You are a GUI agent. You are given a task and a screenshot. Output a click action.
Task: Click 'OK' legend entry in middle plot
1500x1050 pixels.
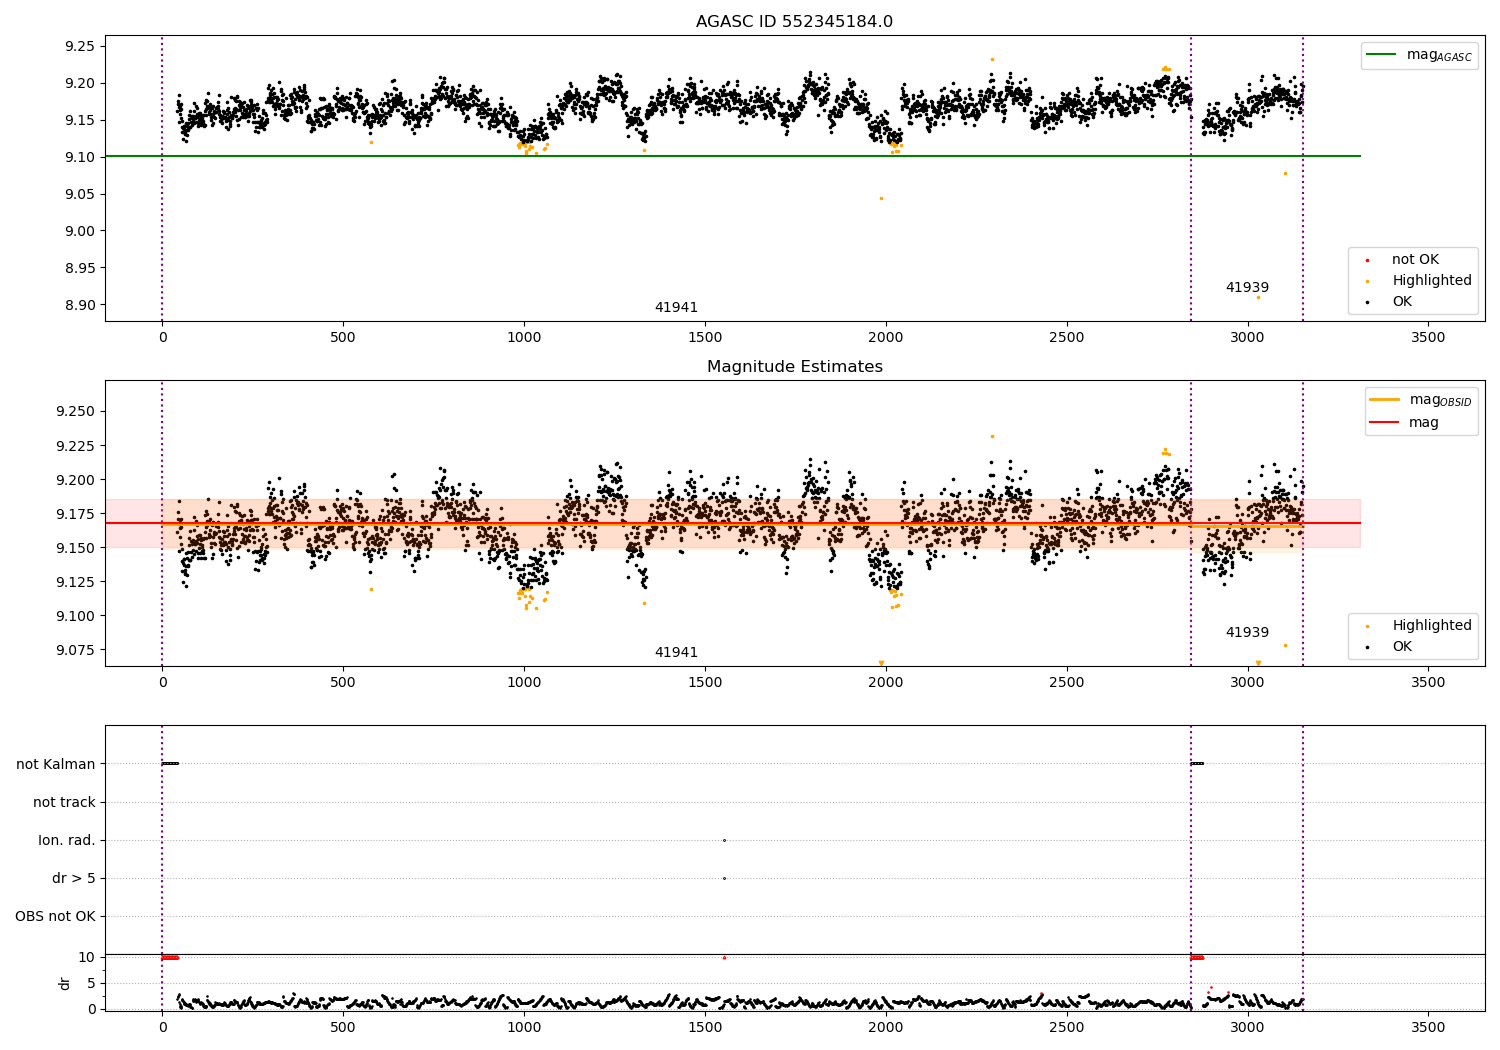coord(1402,647)
